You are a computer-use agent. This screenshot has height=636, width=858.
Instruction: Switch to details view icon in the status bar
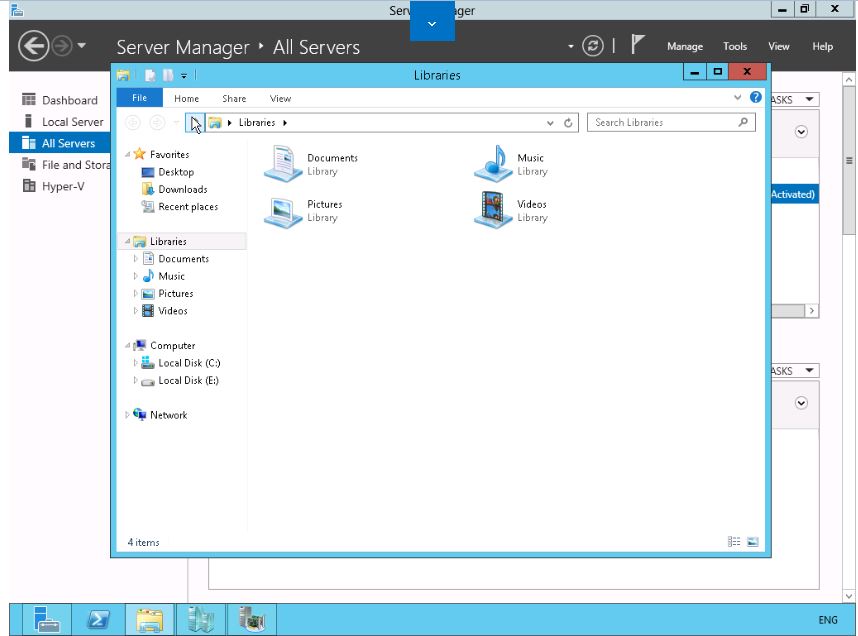[x=734, y=541]
